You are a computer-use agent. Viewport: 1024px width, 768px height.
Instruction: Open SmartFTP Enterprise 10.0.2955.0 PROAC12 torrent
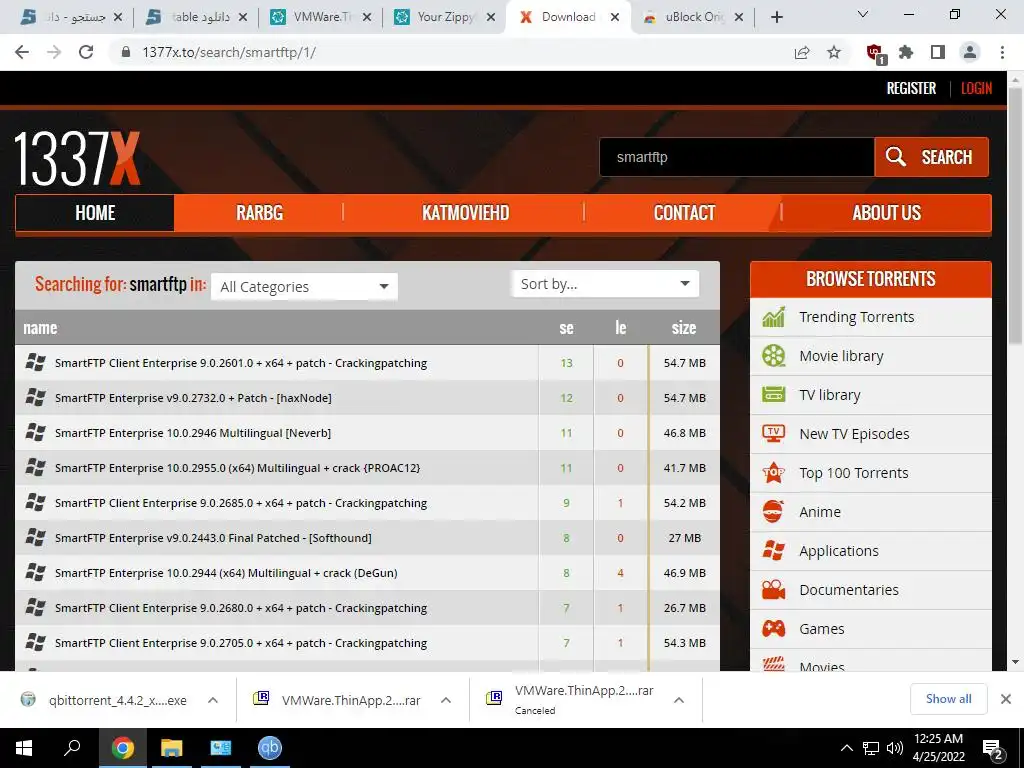coord(238,468)
